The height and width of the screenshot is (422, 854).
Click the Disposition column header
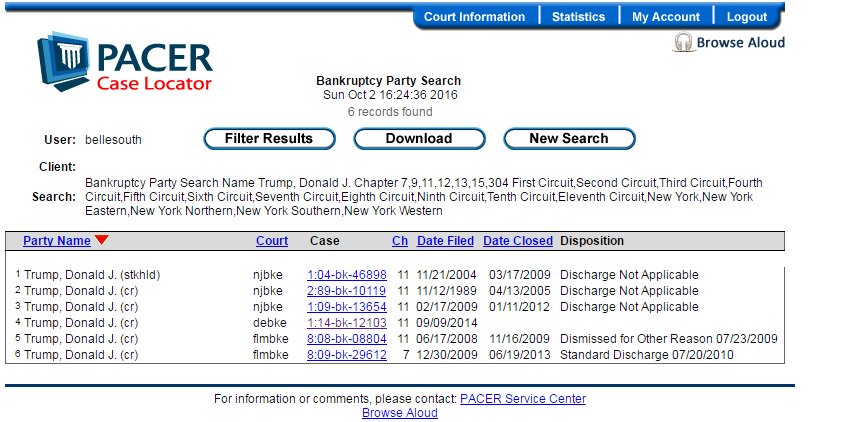tap(592, 241)
